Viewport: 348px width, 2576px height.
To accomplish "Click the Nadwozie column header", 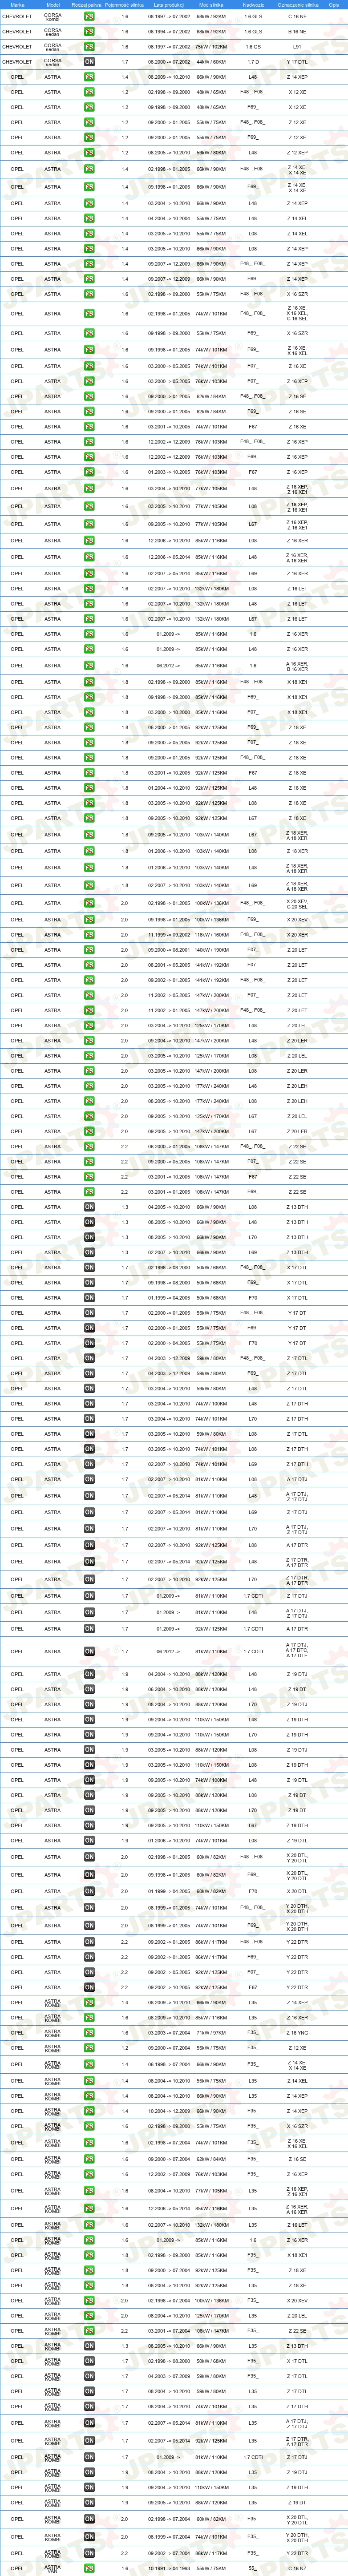I will point(253,5).
